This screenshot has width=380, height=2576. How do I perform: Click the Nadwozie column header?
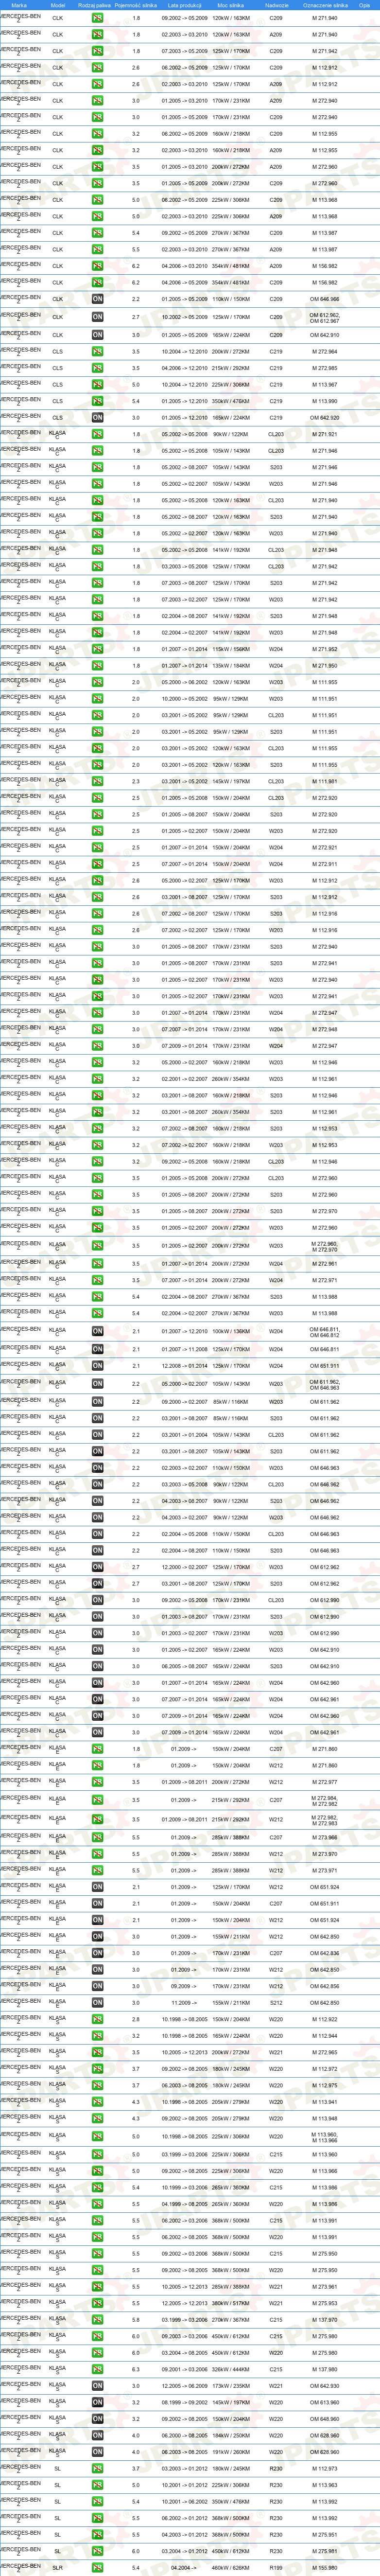277,5
